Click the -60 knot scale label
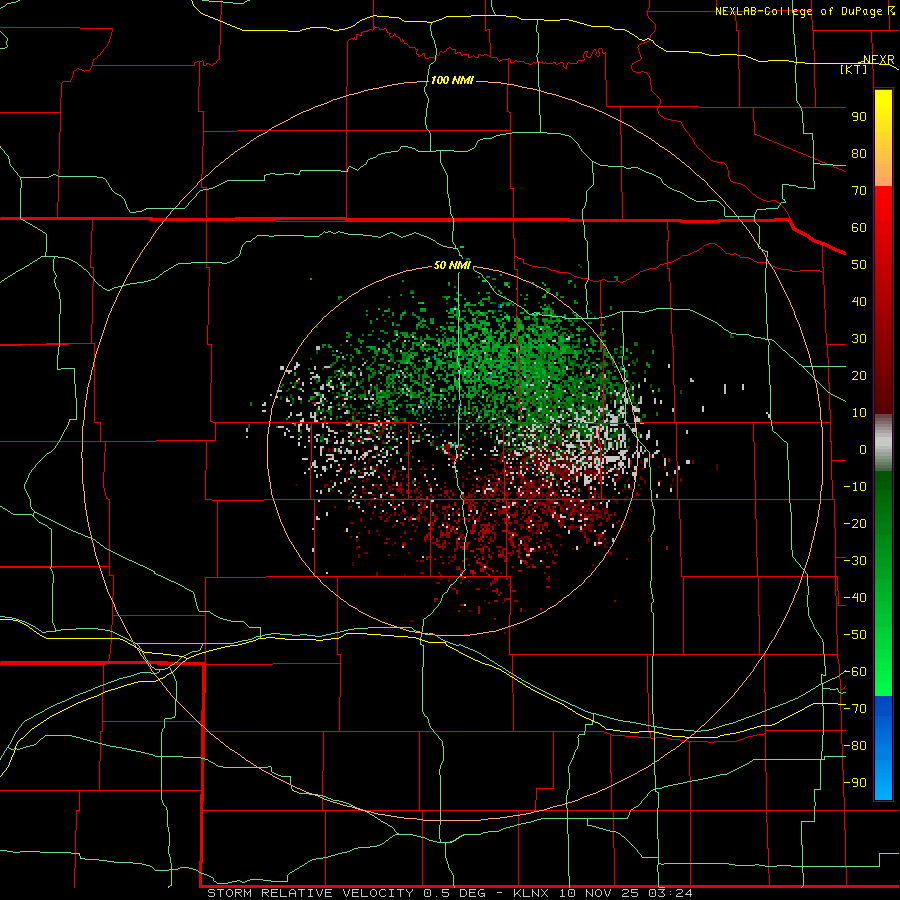 pyautogui.click(x=855, y=672)
